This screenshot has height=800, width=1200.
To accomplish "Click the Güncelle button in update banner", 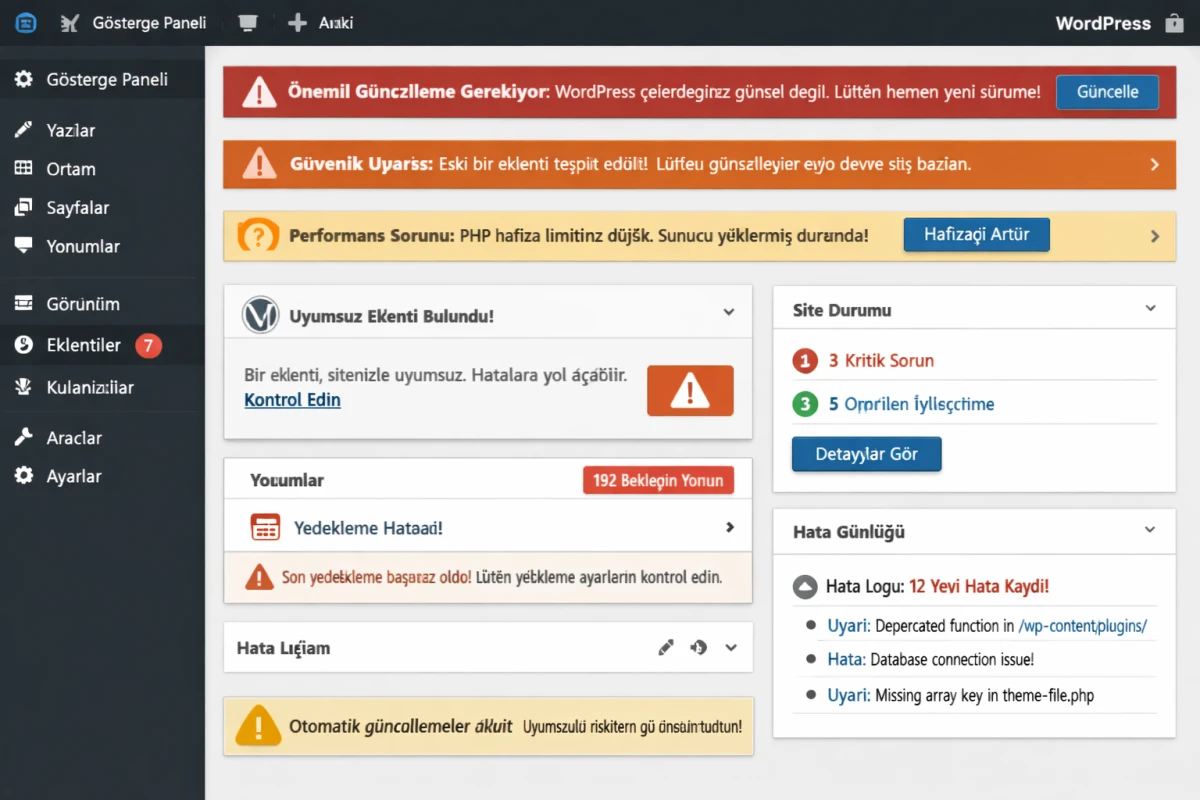I will click(1107, 91).
